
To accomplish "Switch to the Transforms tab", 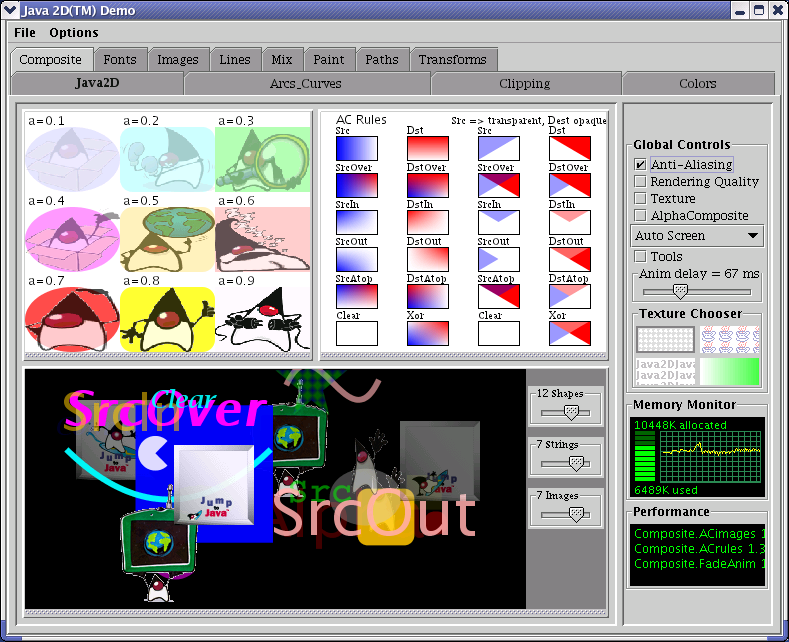I will pyautogui.click(x=452, y=59).
